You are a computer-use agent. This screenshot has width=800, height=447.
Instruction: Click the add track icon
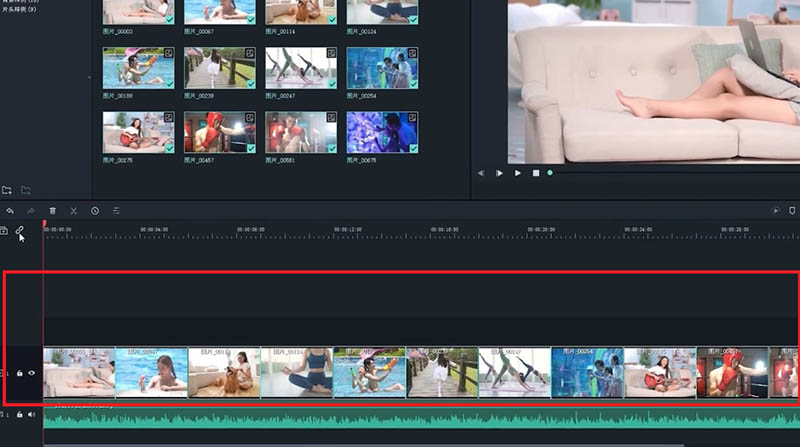[x=4, y=231]
